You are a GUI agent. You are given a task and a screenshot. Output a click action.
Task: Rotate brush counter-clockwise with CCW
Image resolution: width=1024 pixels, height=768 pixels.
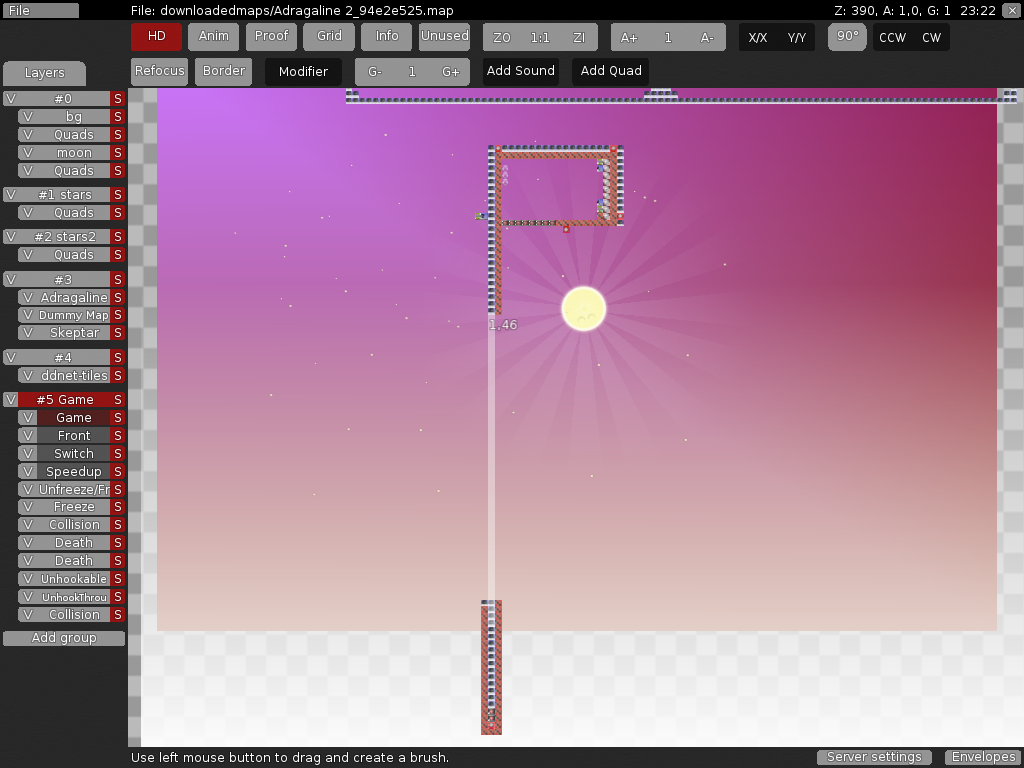point(892,38)
